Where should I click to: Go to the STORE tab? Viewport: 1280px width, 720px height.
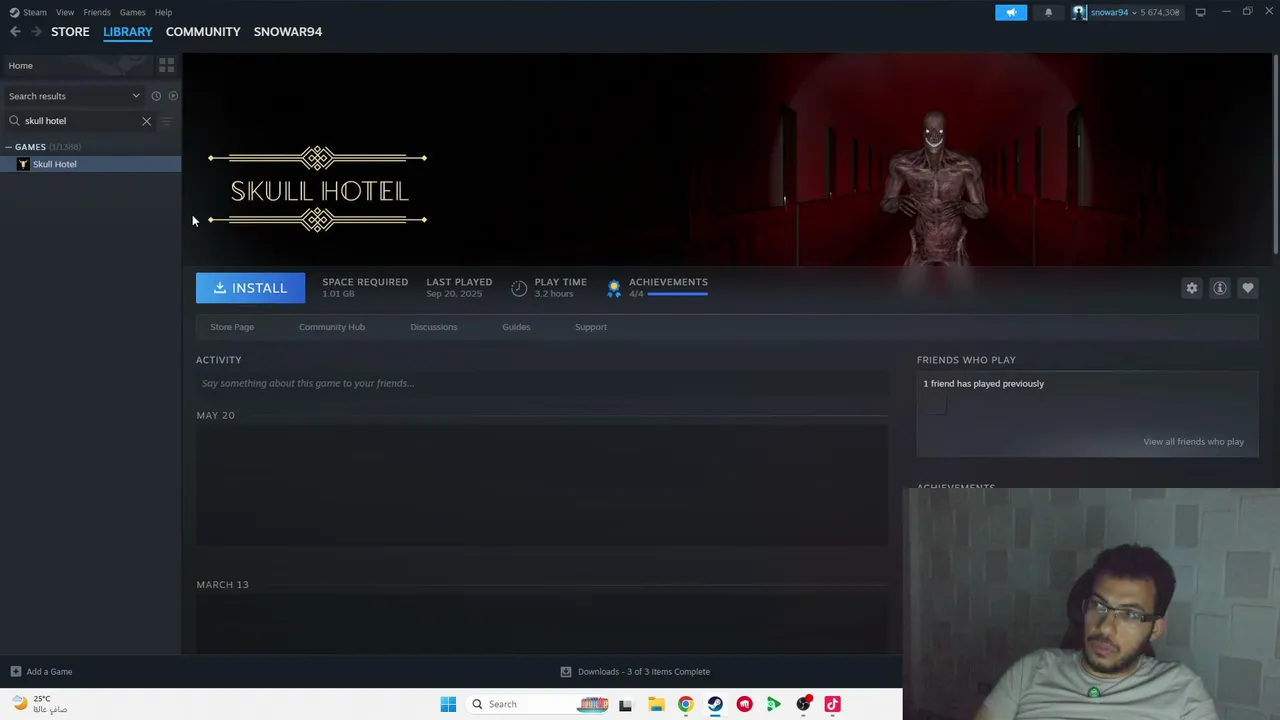(x=70, y=32)
